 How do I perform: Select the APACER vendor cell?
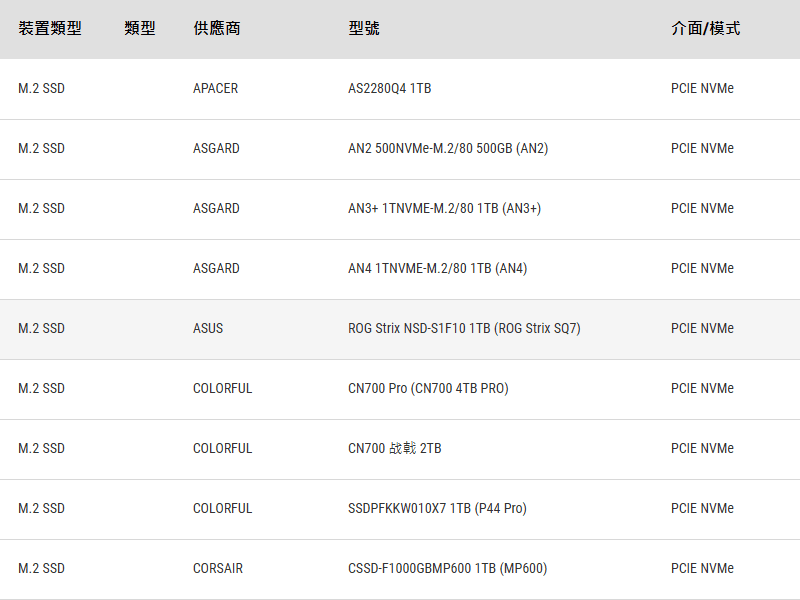tap(216, 88)
